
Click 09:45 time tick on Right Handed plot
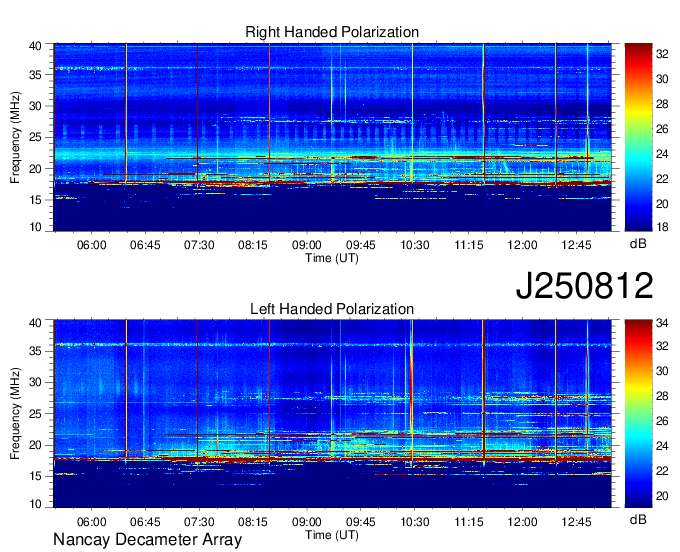pyautogui.click(x=360, y=245)
